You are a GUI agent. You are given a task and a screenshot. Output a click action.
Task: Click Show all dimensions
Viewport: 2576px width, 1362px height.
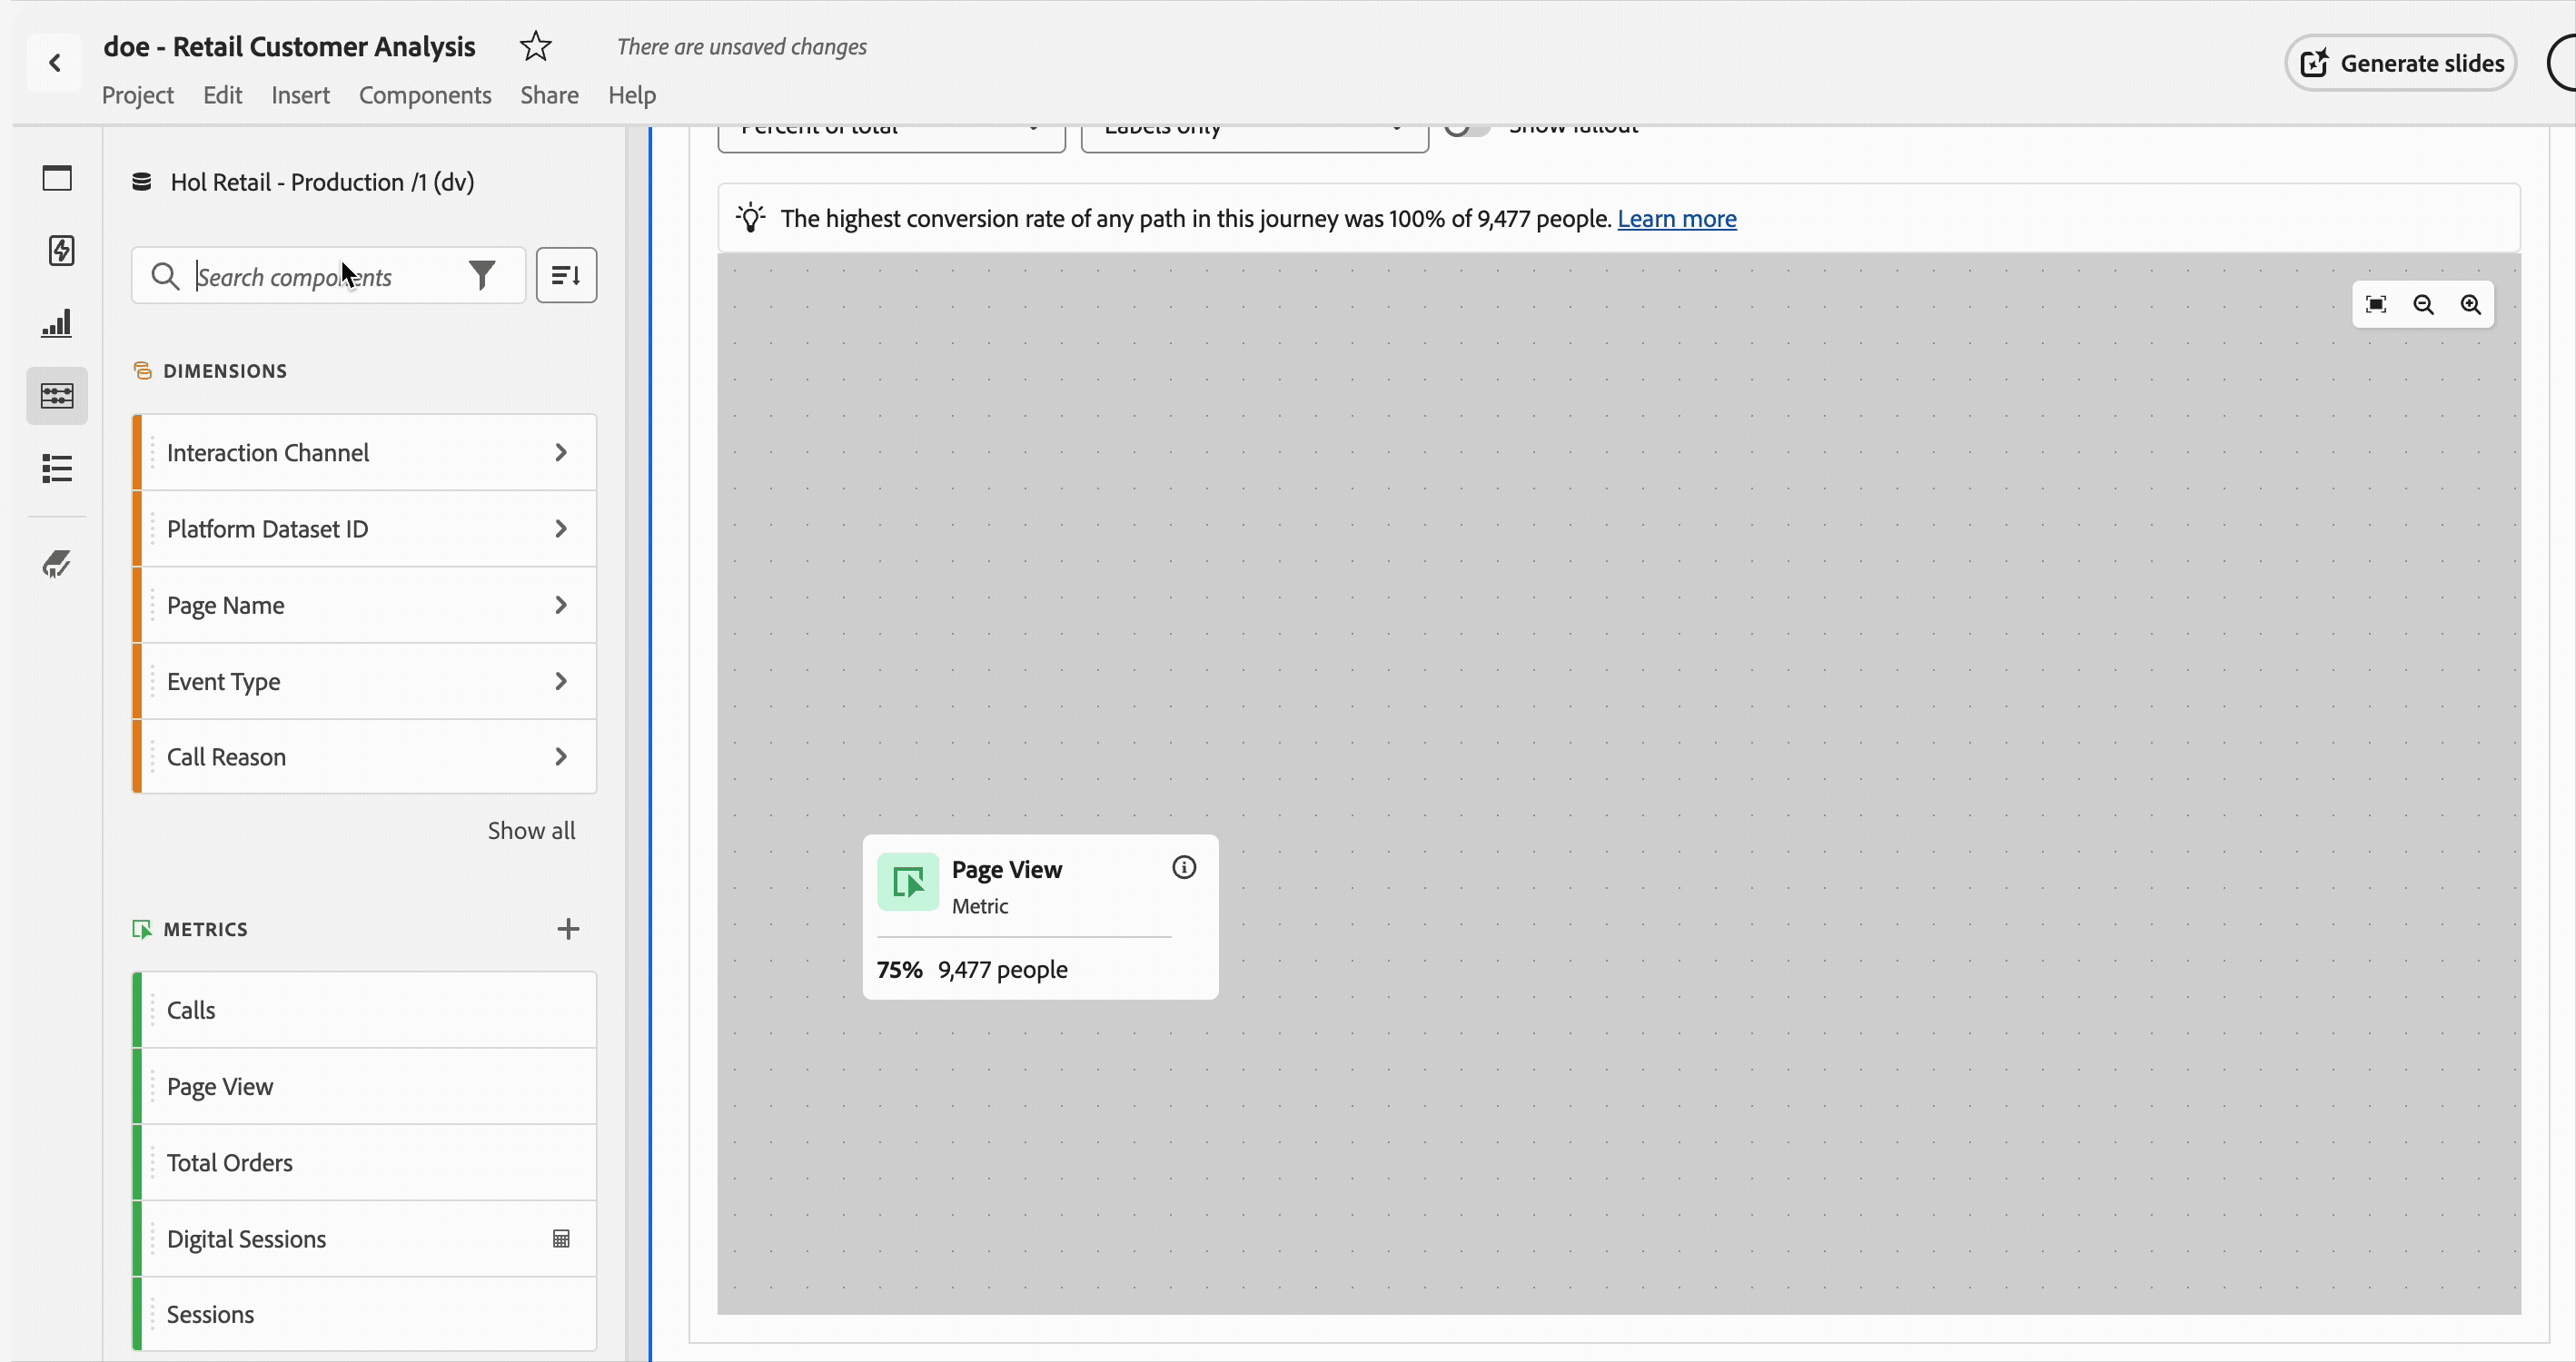click(x=531, y=831)
